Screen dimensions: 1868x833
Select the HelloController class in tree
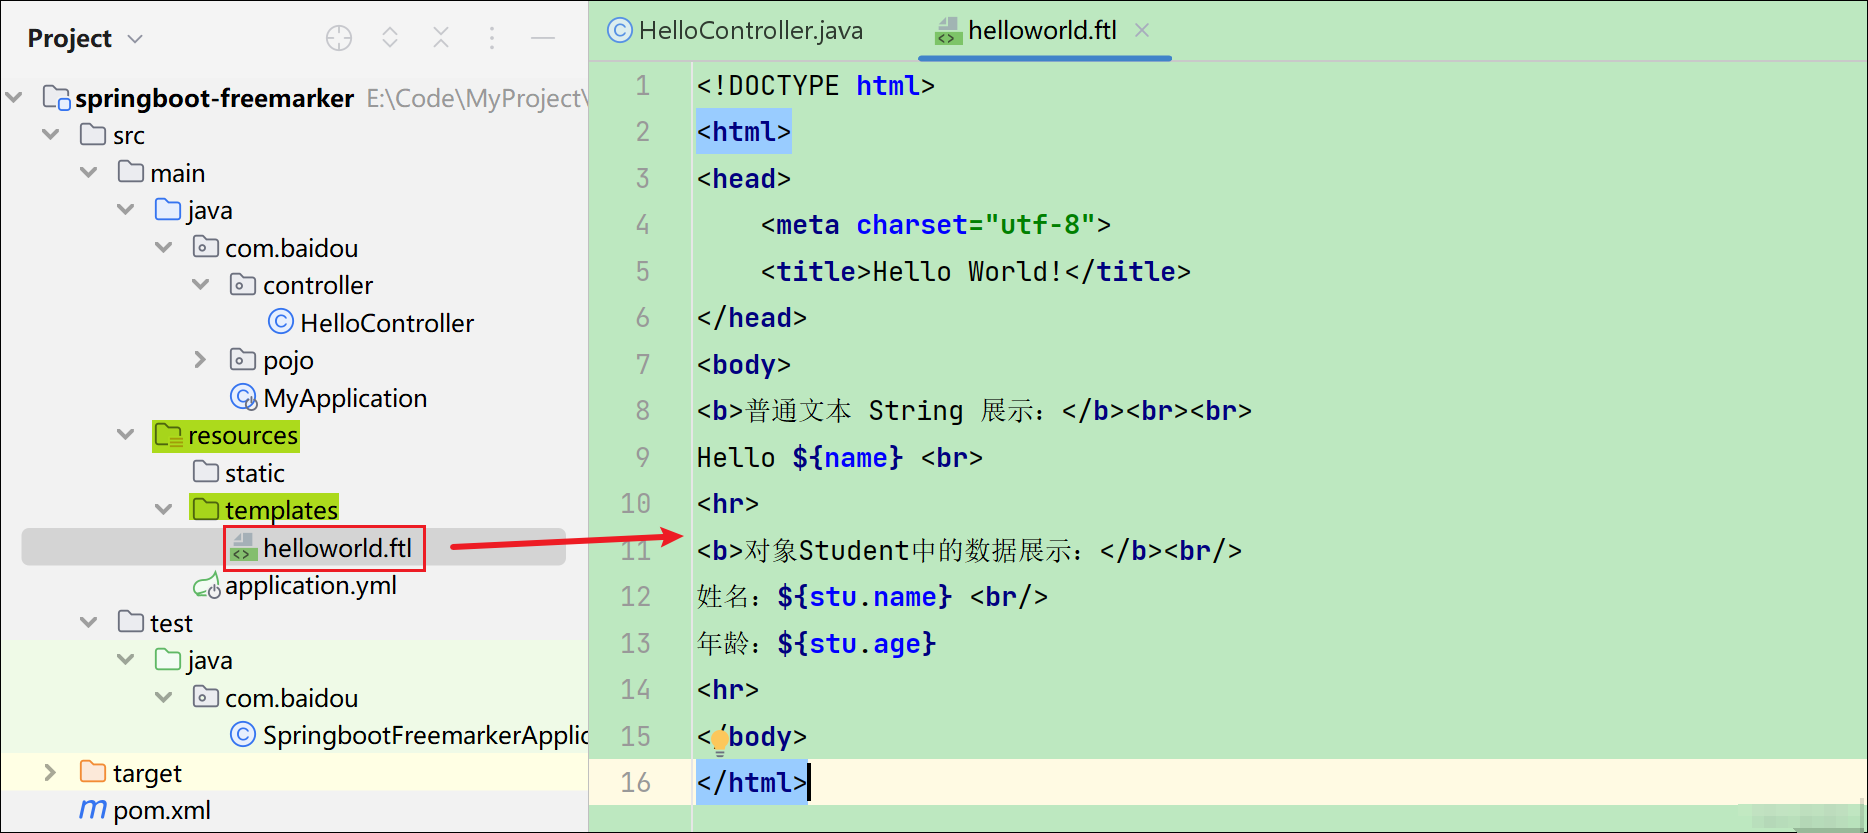tap(386, 323)
